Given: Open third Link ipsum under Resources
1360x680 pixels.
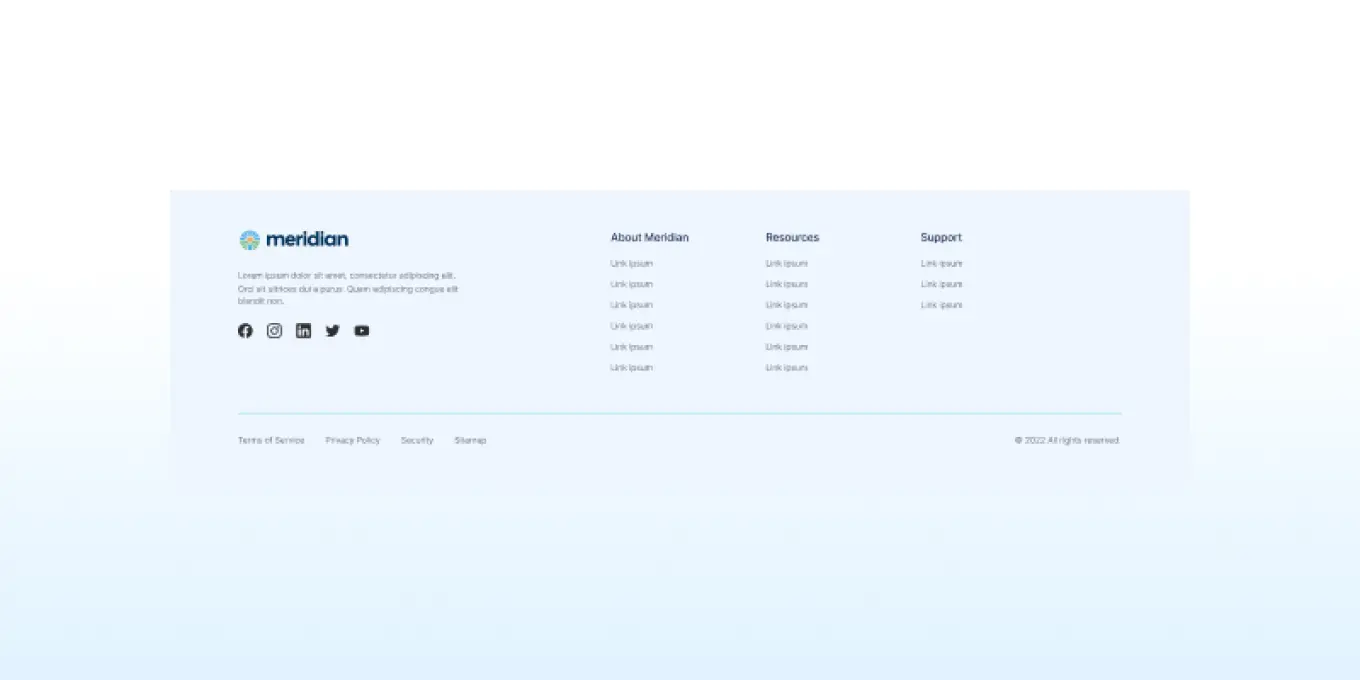Looking at the screenshot, I should click(787, 306).
